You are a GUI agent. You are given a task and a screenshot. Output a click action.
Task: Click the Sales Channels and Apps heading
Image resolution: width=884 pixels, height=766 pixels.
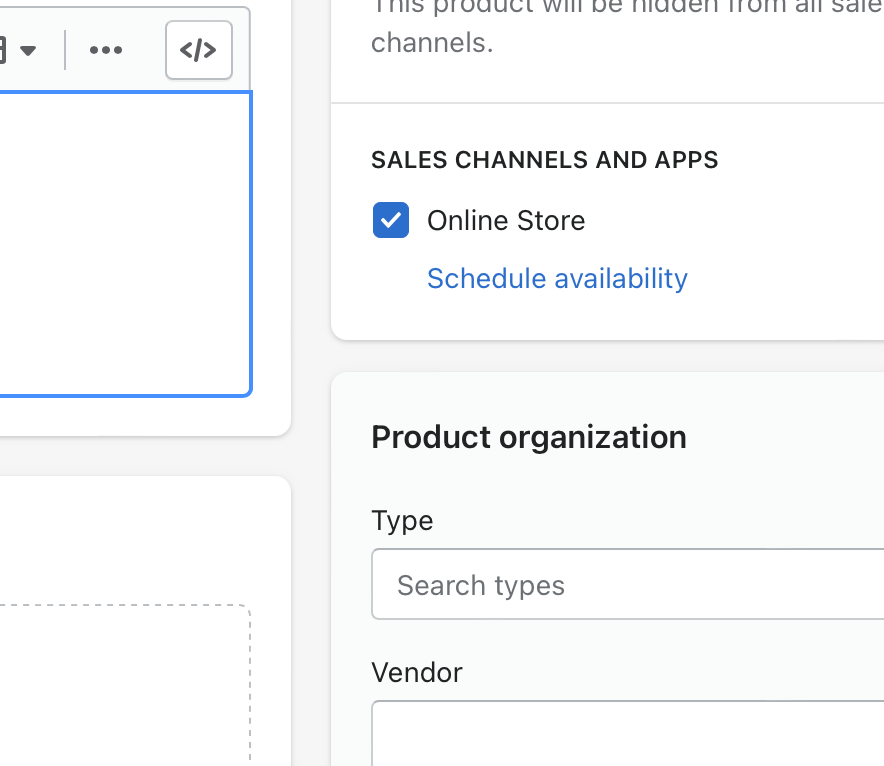544,160
